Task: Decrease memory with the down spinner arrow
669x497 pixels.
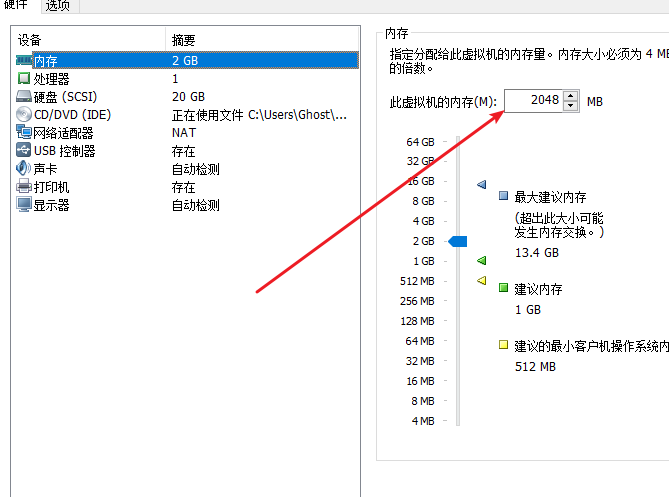Action: click(x=570, y=106)
